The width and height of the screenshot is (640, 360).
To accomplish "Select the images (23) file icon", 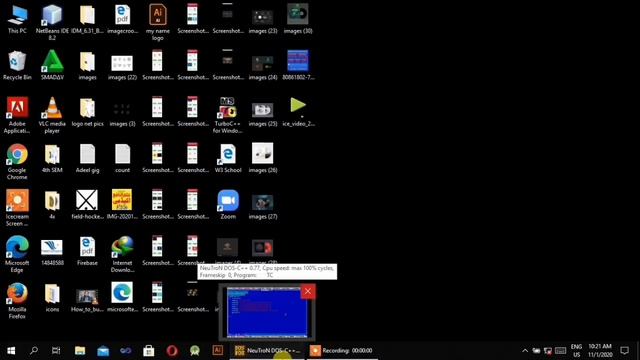I will tap(263, 19).
